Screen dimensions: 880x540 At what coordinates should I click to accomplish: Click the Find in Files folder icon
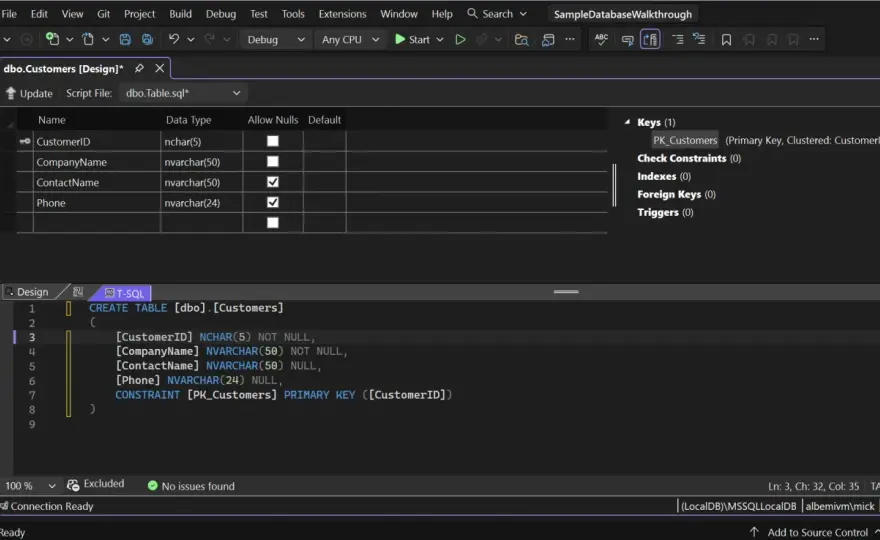coord(521,39)
